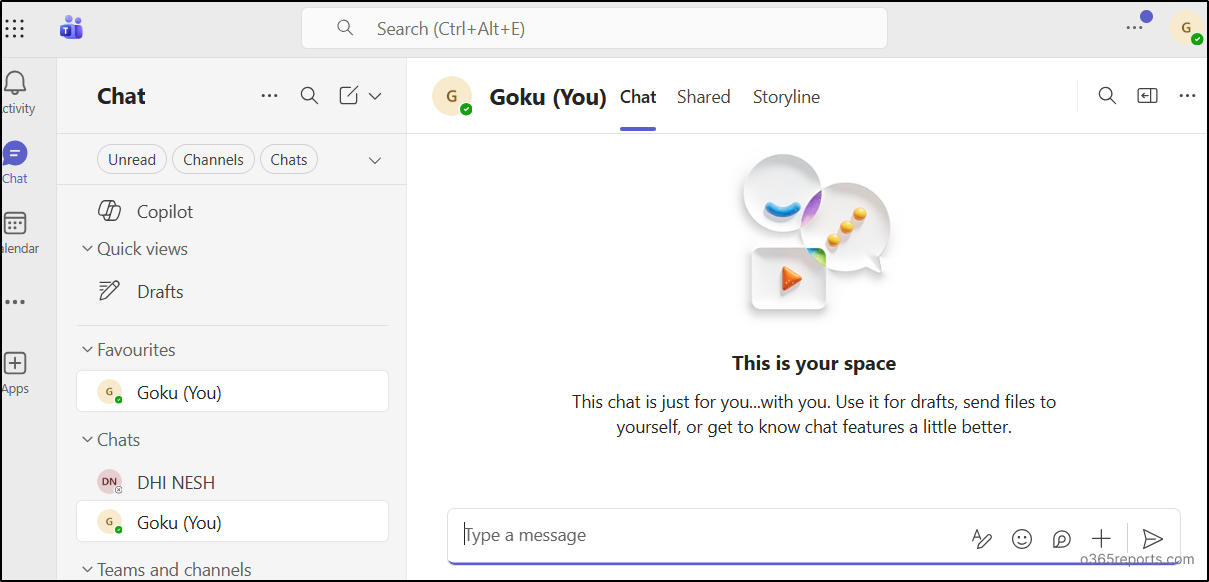The image size is (1209, 582).
Task: Open the chat details side panel icon
Action: click(x=1147, y=96)
